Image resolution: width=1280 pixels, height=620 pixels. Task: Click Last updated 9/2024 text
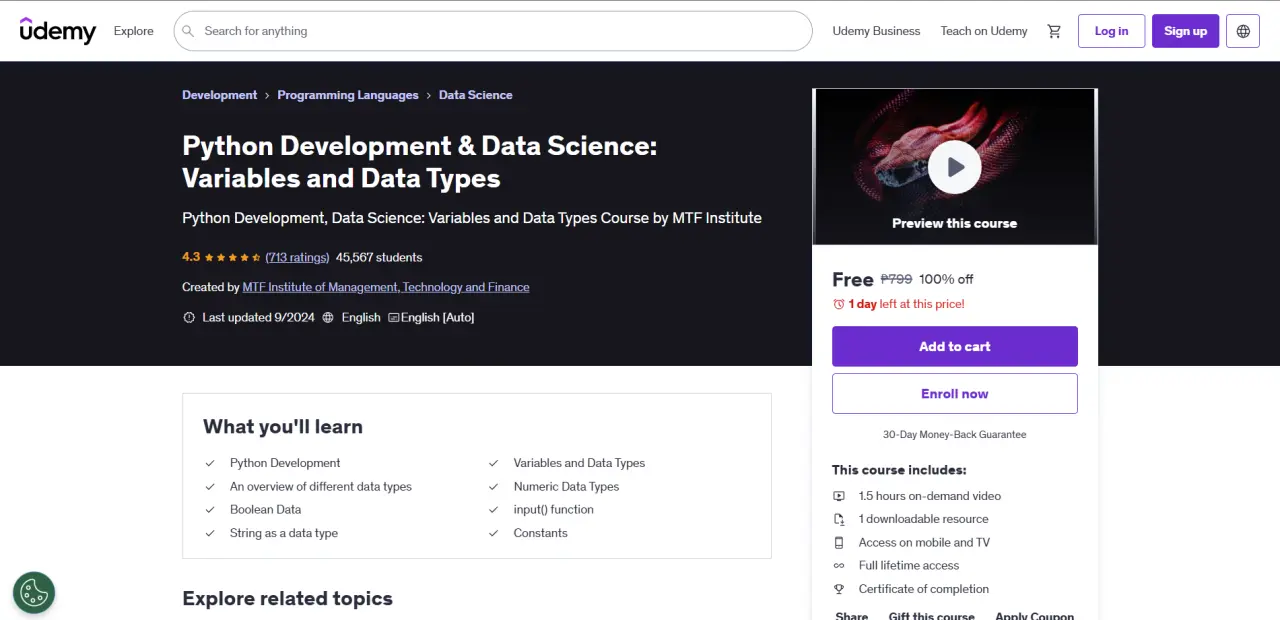258,317
